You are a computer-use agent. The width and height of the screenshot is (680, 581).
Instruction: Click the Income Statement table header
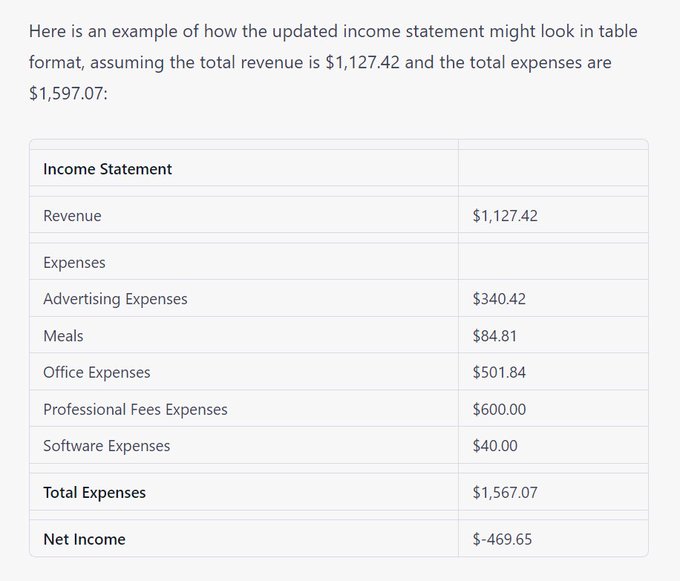click(x=107, y=169)
